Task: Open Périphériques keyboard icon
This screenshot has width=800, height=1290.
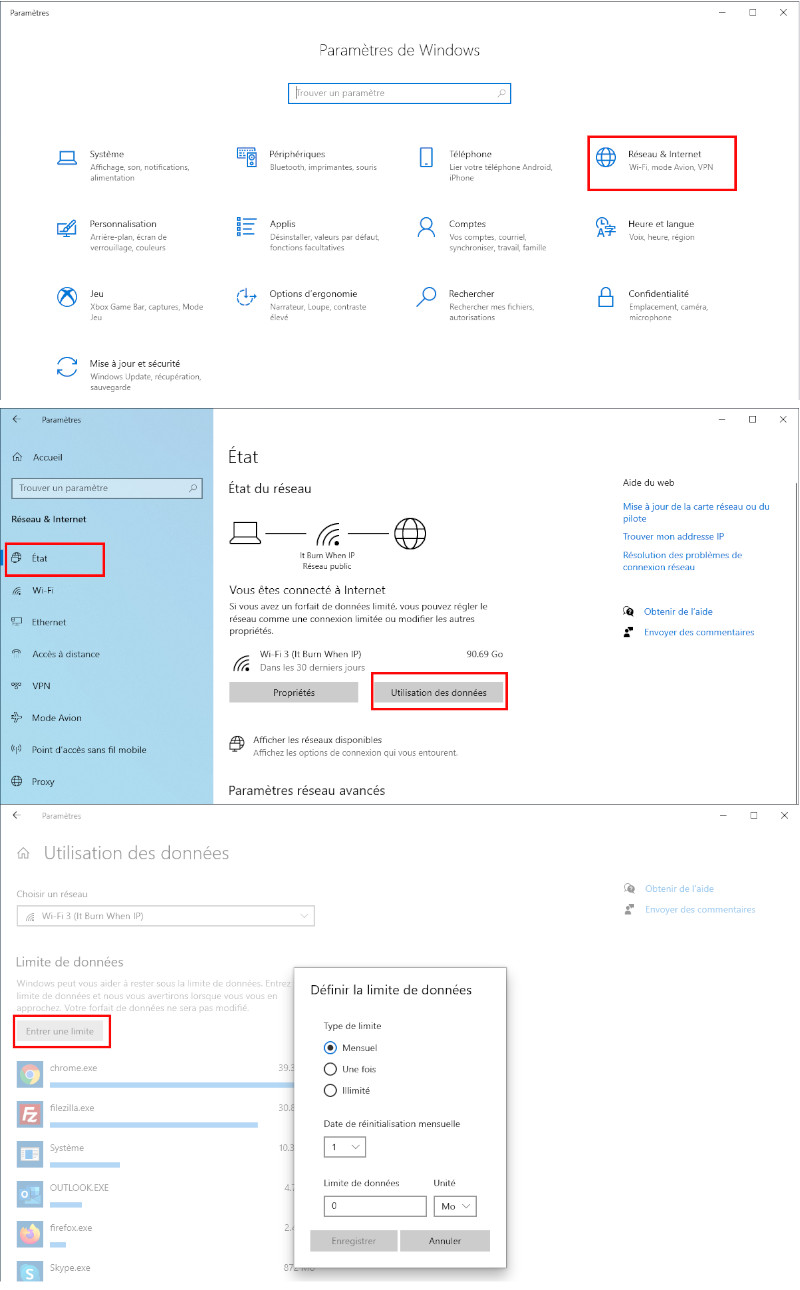Action: point(247,156)
